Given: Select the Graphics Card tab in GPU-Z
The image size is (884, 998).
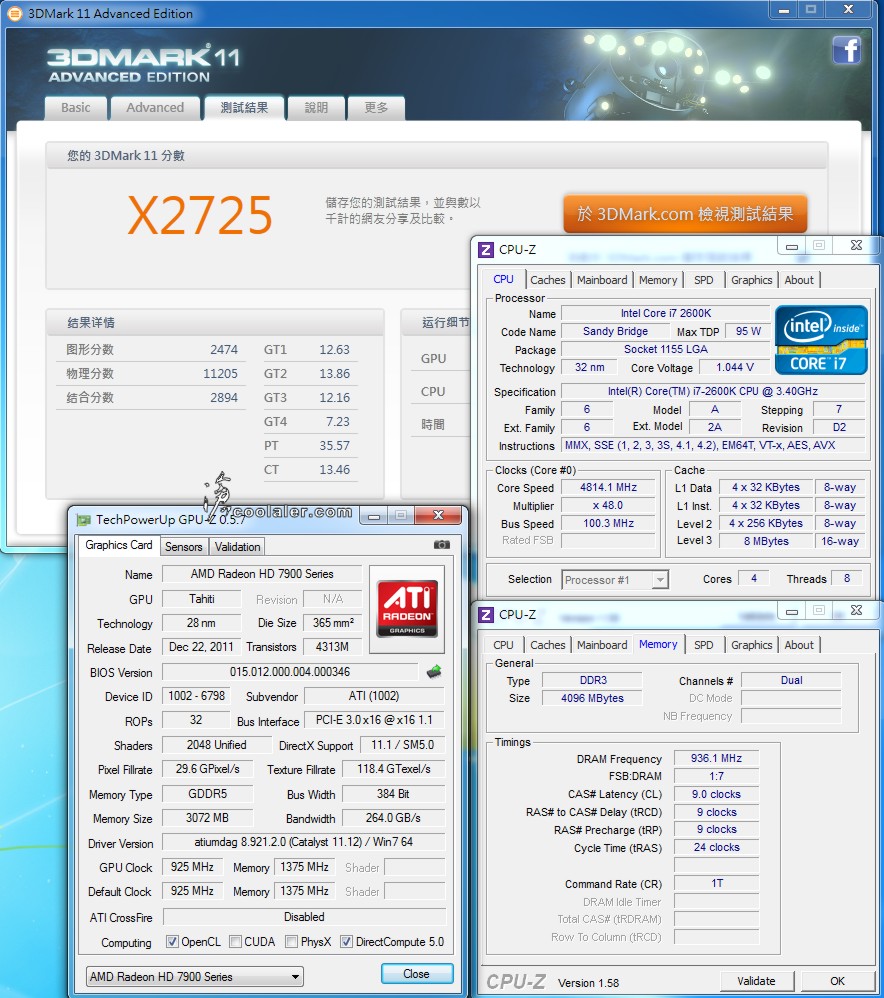Looking at the screenshot, I should click(x=119, y=545).
